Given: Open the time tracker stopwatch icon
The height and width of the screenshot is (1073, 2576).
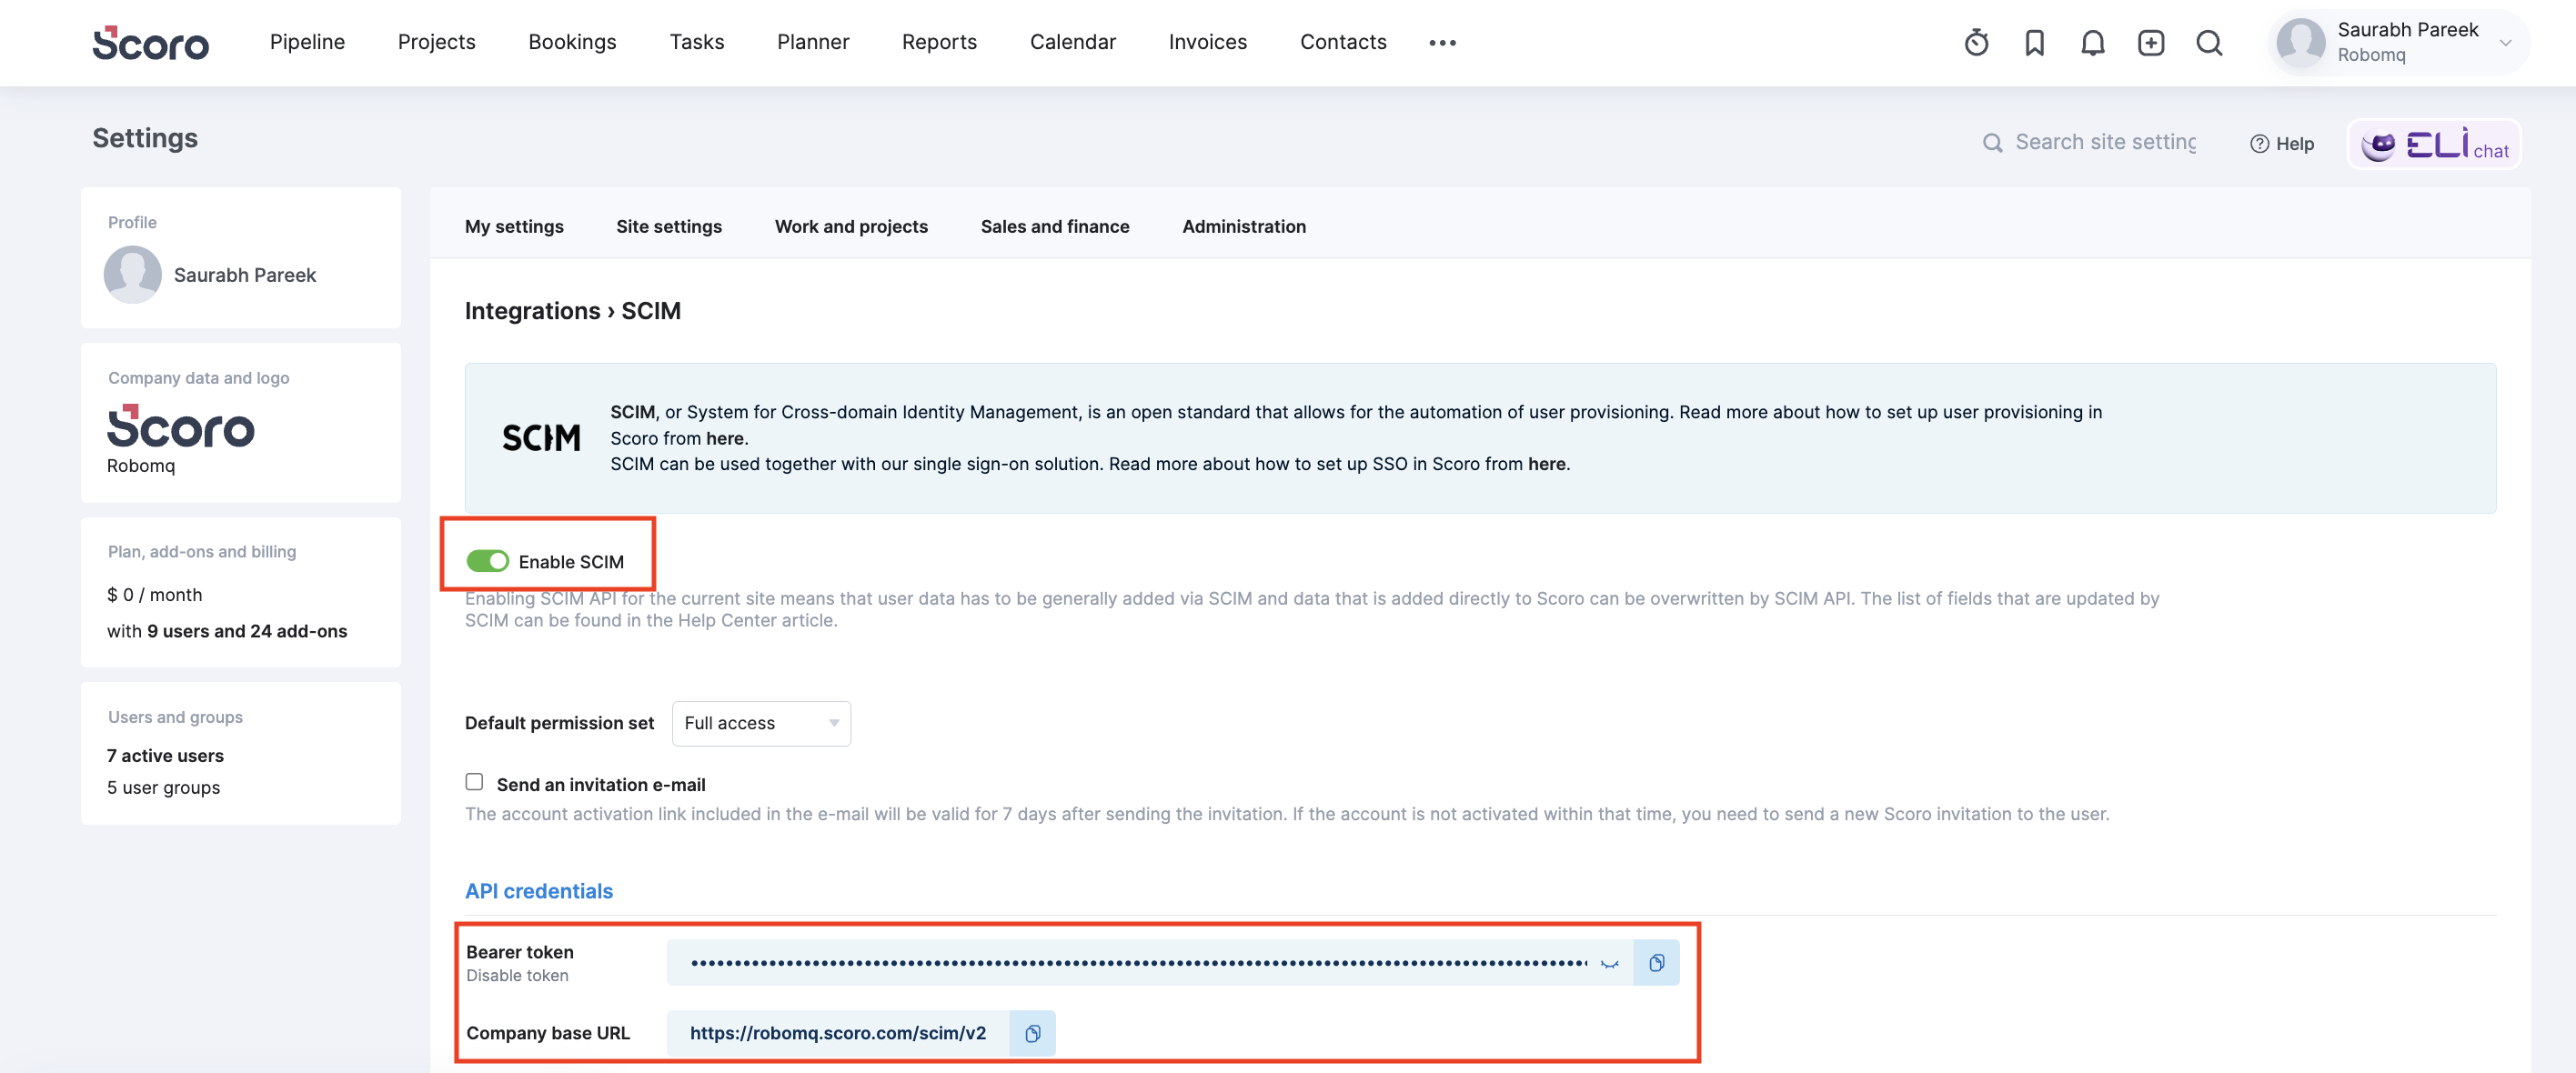Looking at the screenshot, I should click(x=1976, y=42).
